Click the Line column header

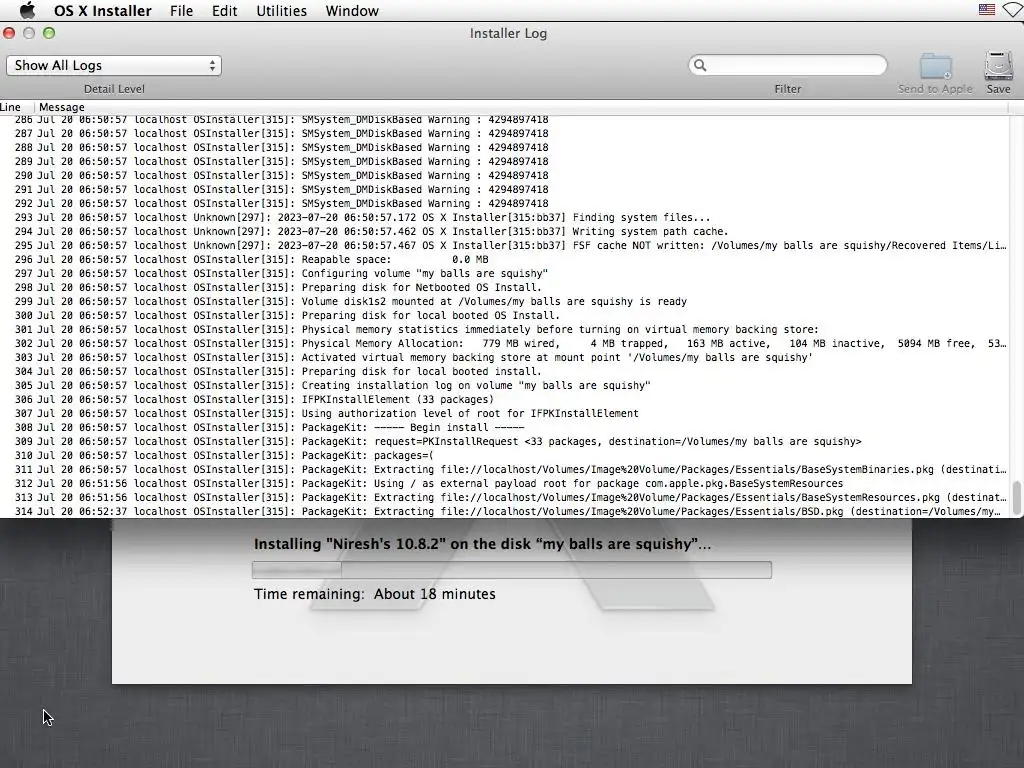pos(10,107)
